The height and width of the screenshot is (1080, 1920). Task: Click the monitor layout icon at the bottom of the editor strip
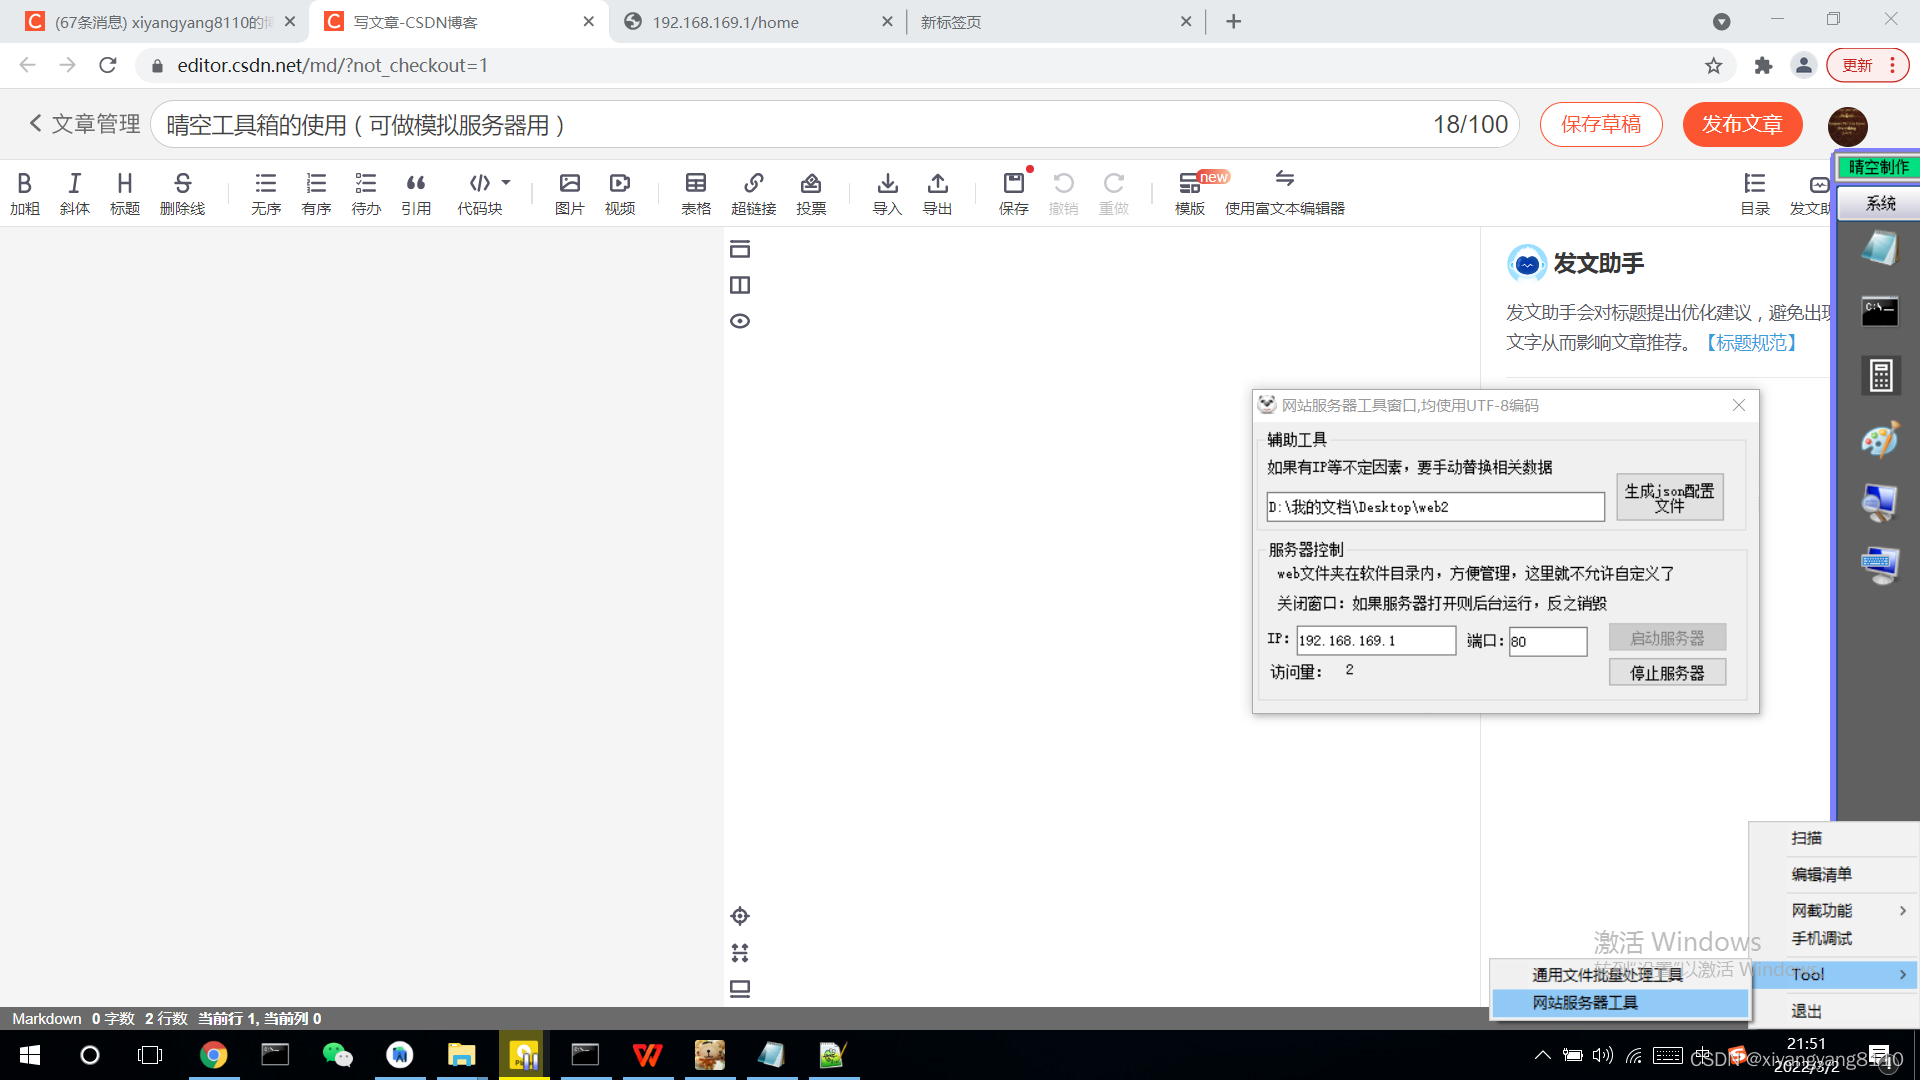740,989
